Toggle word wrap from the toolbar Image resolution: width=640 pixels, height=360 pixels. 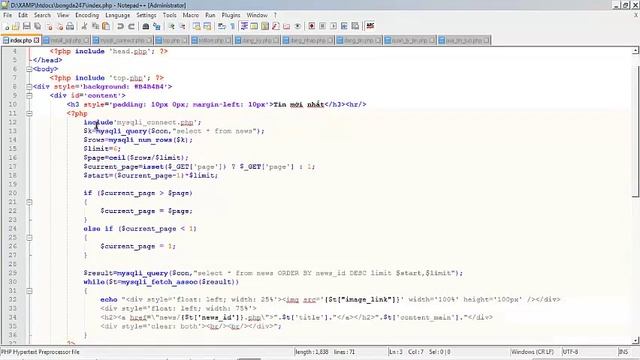pyautogui.click(x=222, y=27)
